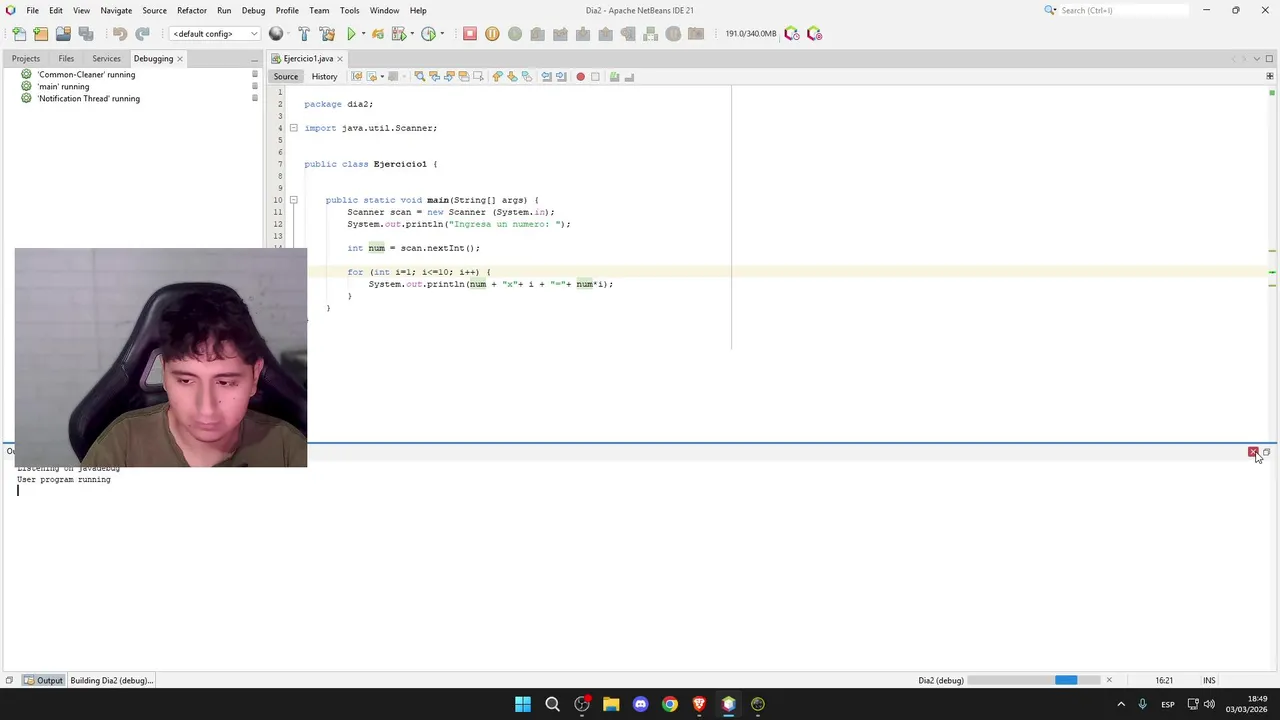Collapse code fold at main method line 10
This screenshot has height=720, width=1280.
(x=293, y=200)
